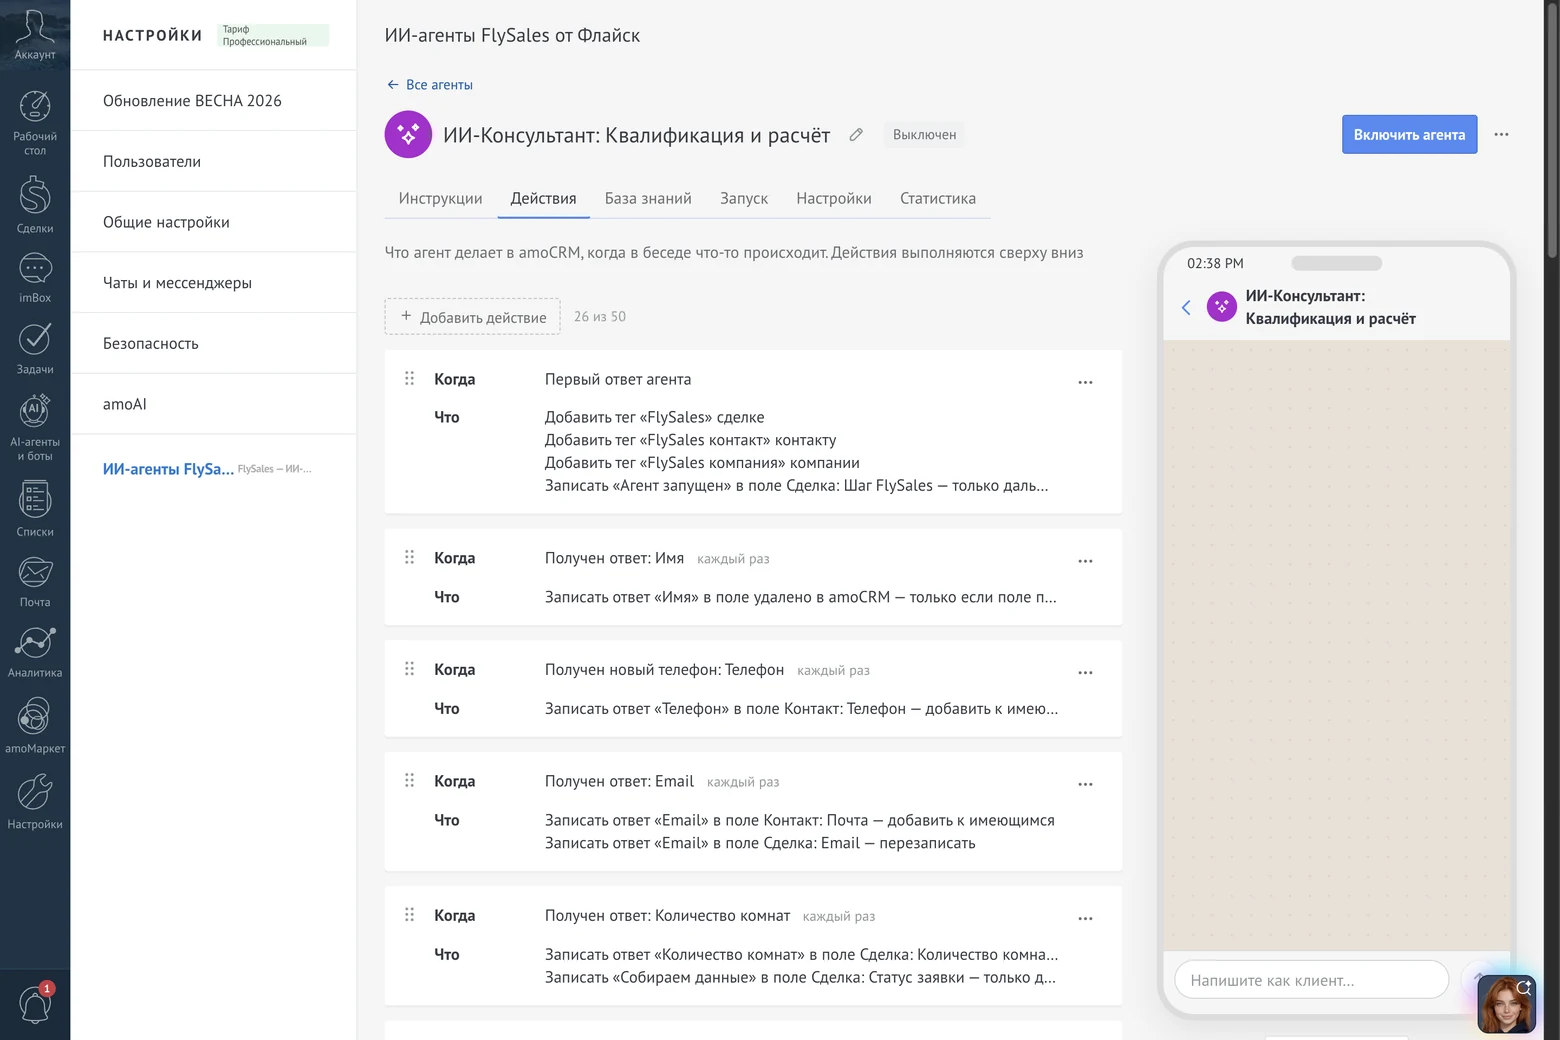Open the Списки sidebar icon

35,509
